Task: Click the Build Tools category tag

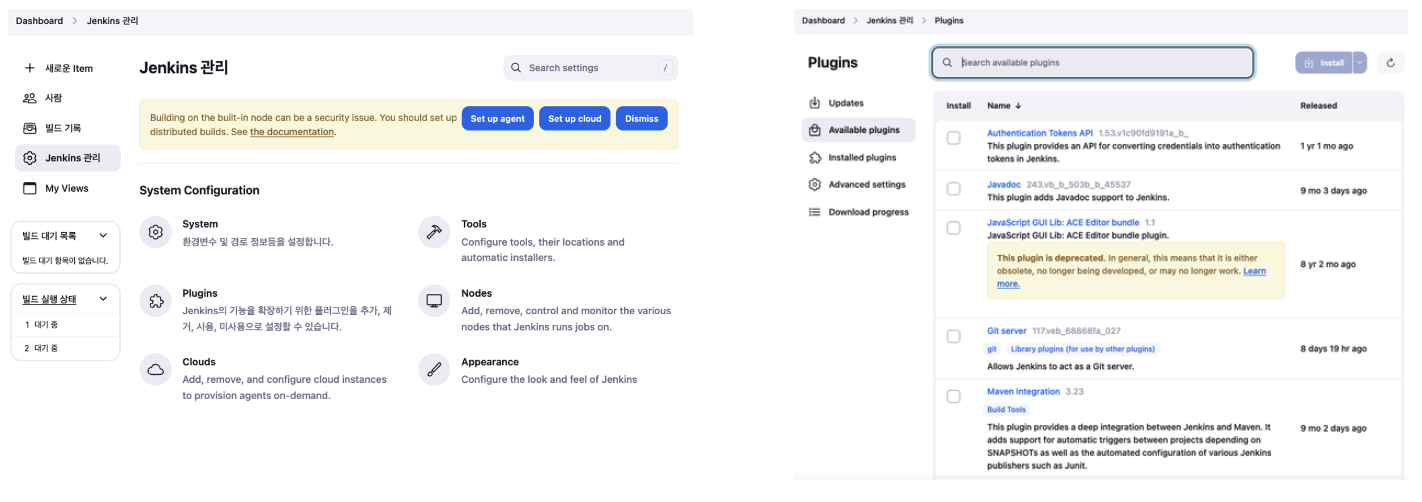Action: tap(1007, 410)
